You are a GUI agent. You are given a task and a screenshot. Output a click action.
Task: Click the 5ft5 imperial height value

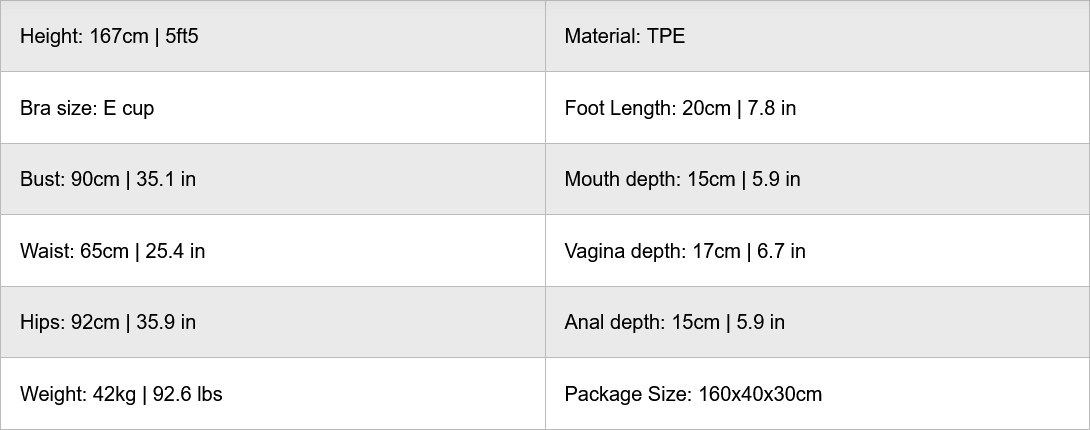coord(182,37)
